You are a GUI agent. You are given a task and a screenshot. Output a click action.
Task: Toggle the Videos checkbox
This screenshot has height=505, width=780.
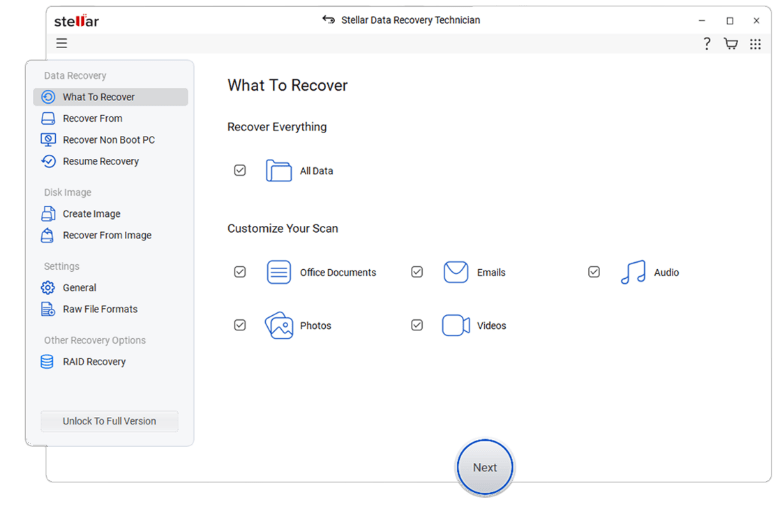point(417,325)
